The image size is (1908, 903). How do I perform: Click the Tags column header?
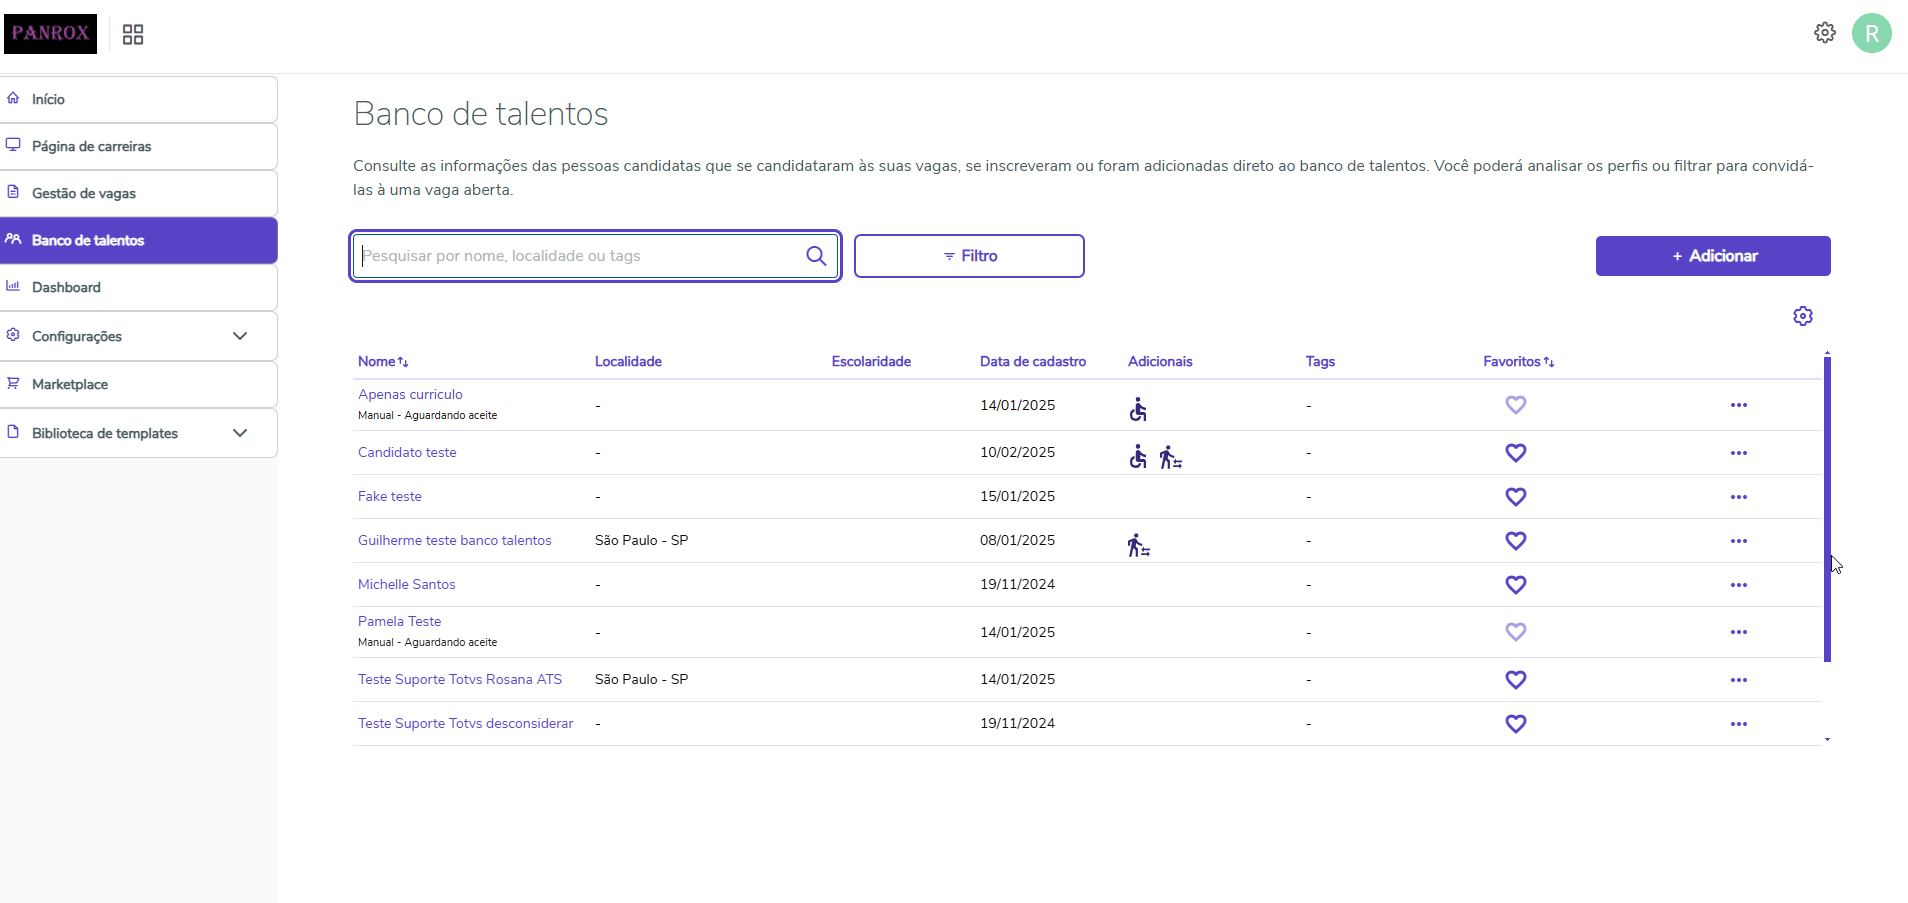[x=1320, y=362]
